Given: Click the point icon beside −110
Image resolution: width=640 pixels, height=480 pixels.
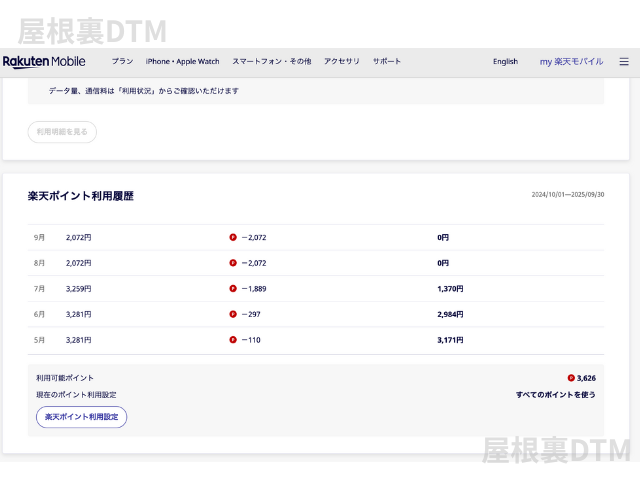Looking at the screenshot, I should click(x=233, y=340).
